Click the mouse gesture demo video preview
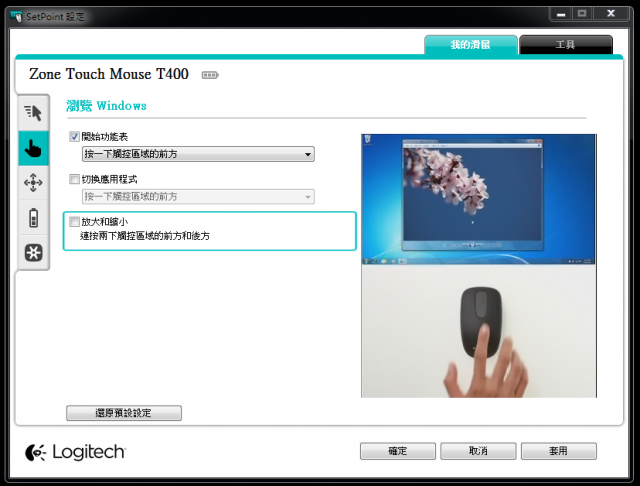This screenshot has width=640, height=486. click(479, 266)
